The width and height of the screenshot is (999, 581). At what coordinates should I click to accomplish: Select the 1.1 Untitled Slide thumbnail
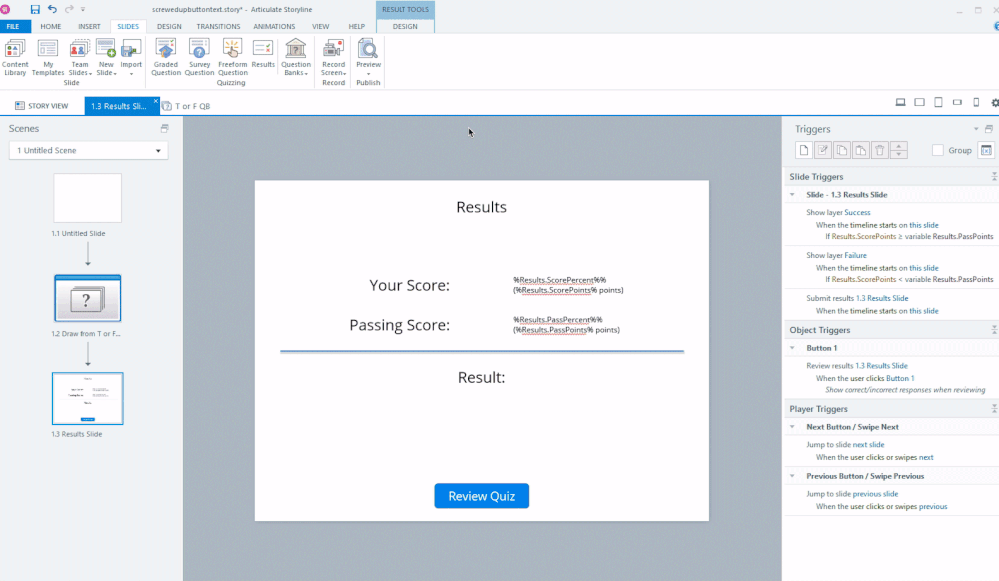click(87, 198)
